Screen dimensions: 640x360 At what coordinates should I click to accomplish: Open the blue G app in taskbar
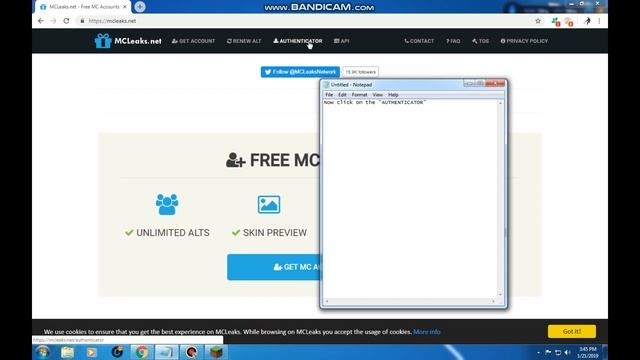117,352
